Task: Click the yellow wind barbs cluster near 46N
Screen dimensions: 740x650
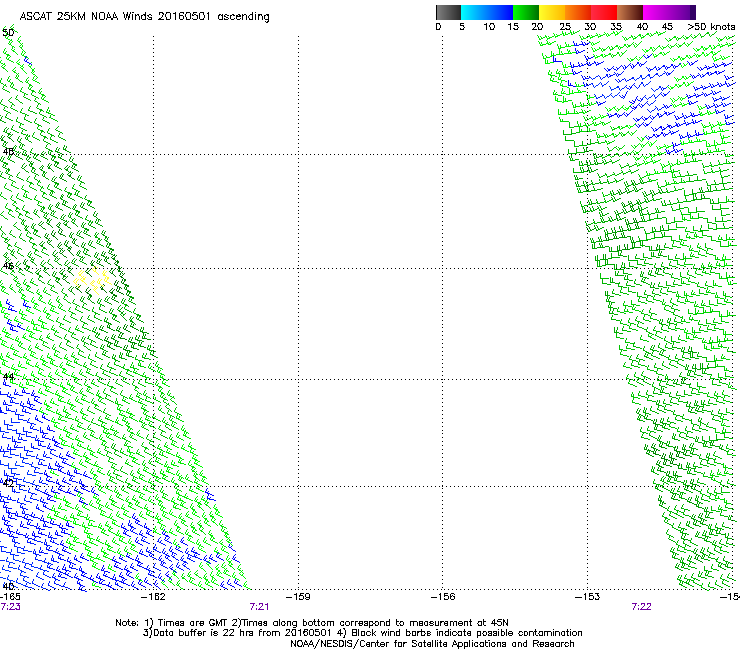Action: 92,280
